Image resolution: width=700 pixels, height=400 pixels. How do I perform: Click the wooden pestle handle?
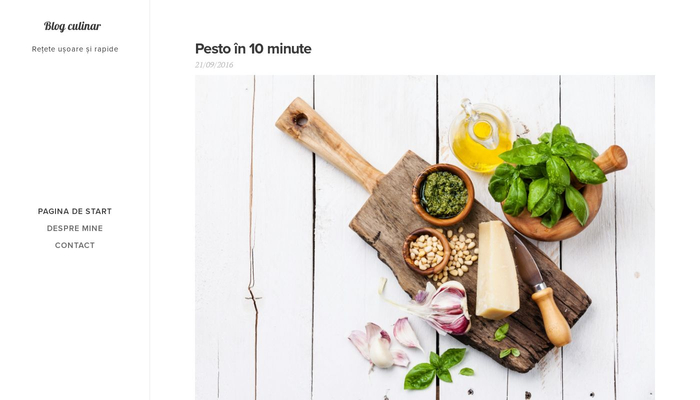[x=612, y=160]
